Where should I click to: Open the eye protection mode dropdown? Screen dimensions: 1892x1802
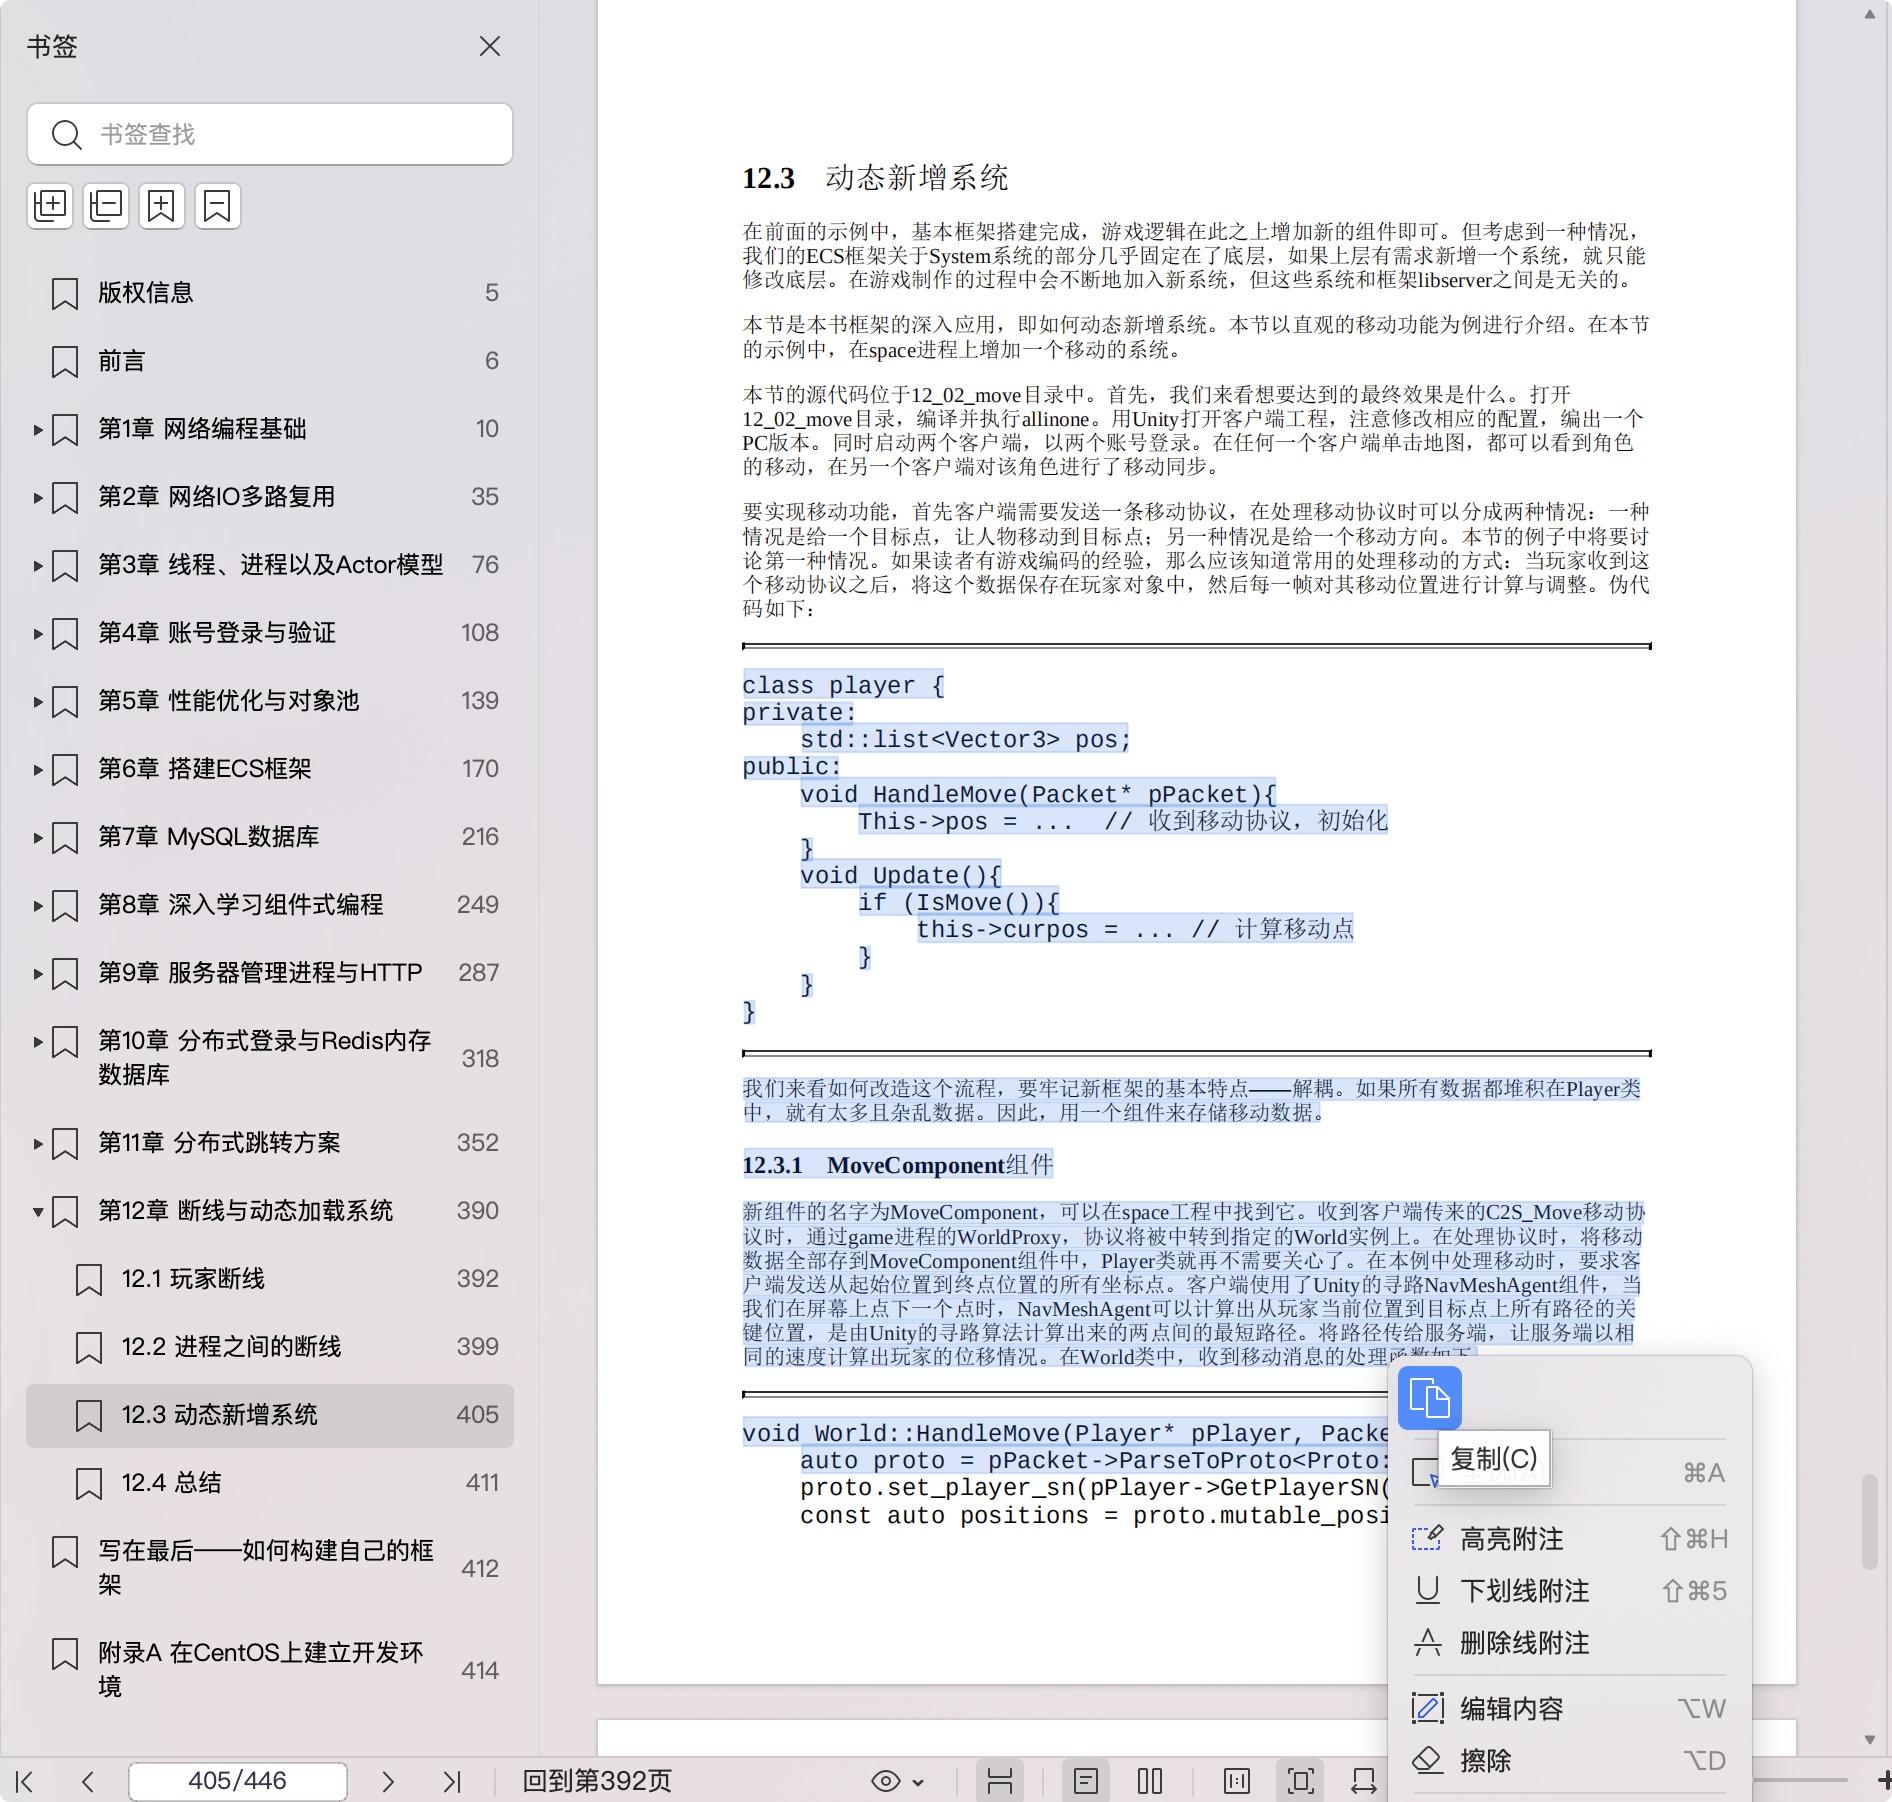pos(897,1781)
